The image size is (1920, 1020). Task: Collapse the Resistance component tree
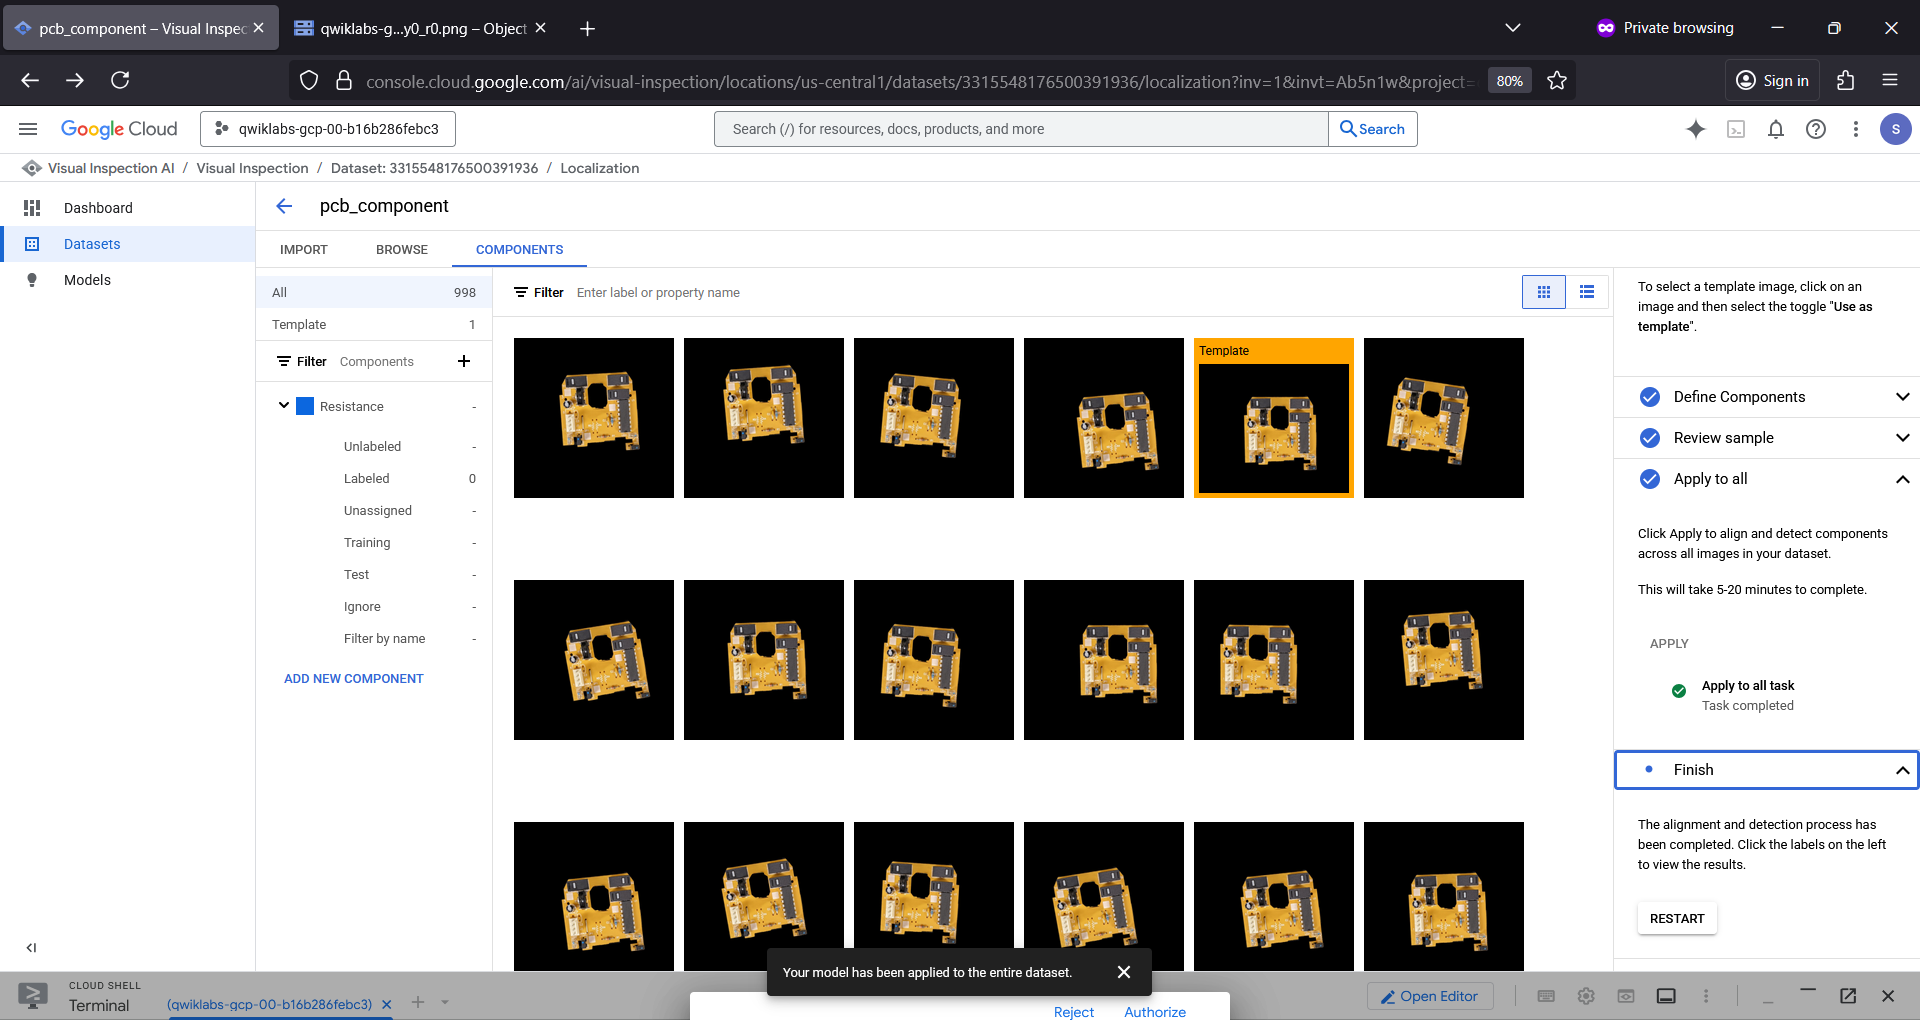coord(284,406)
